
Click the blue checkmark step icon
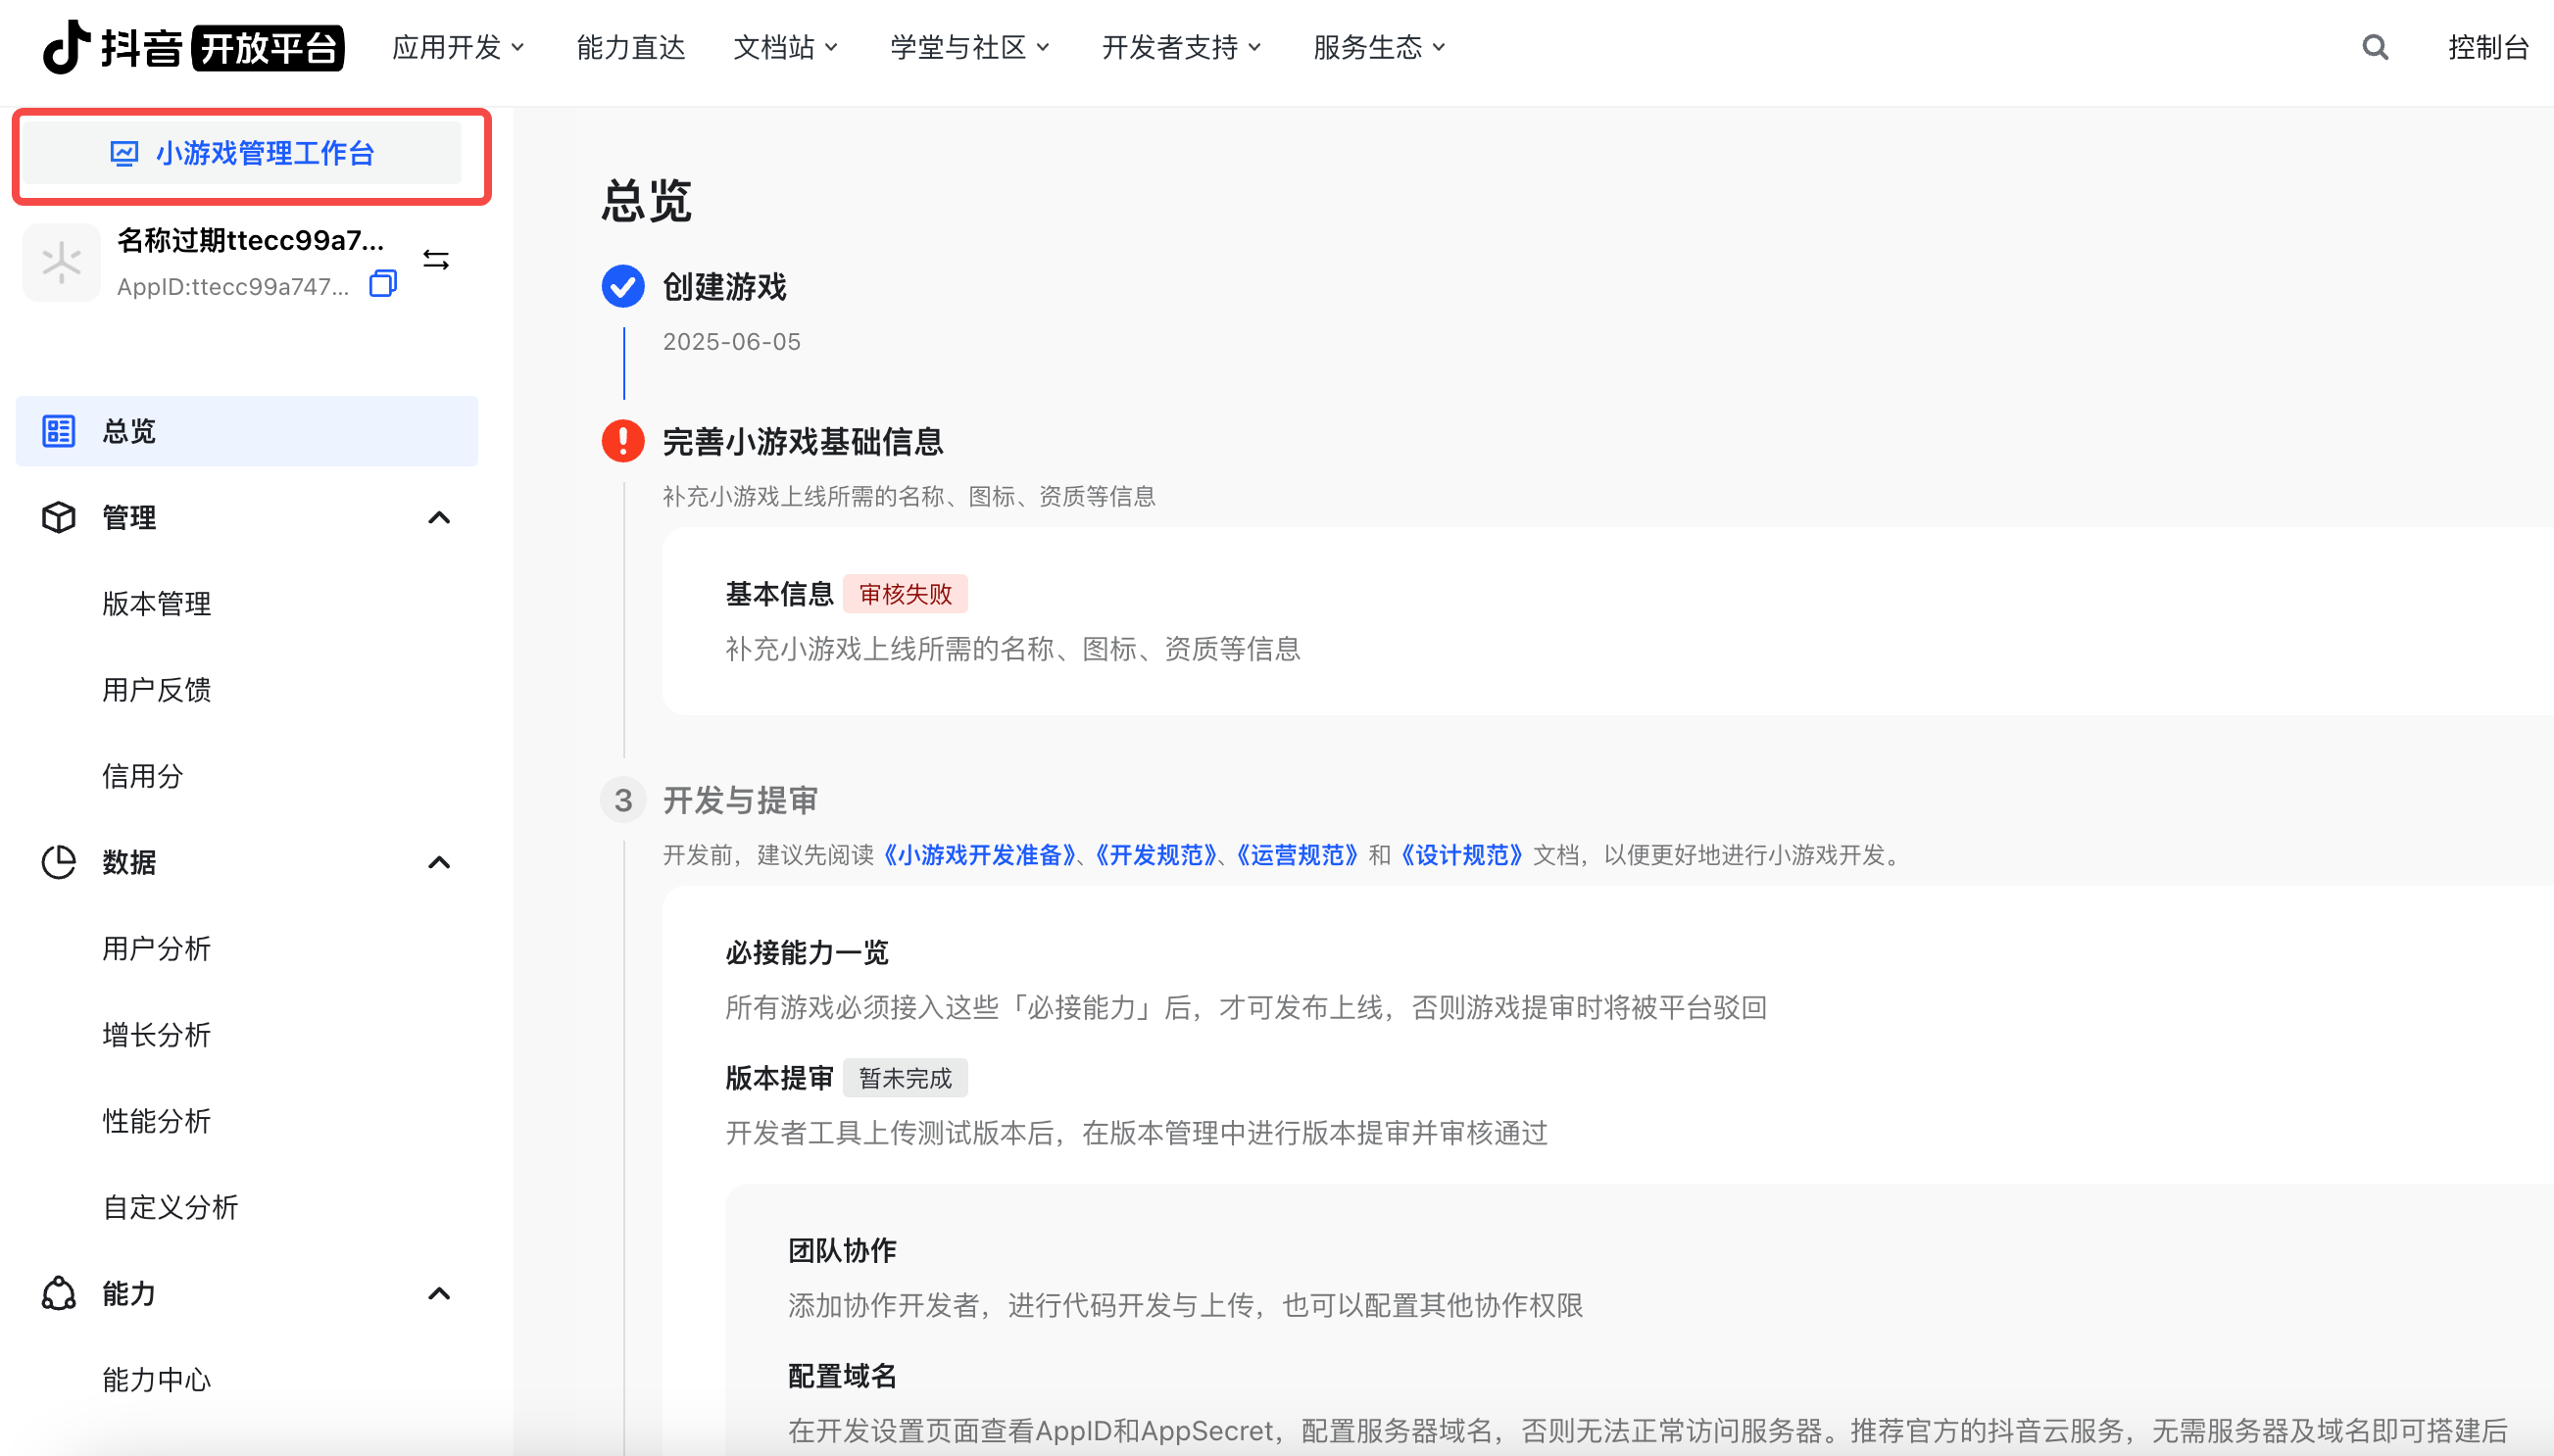pos(623,287)
